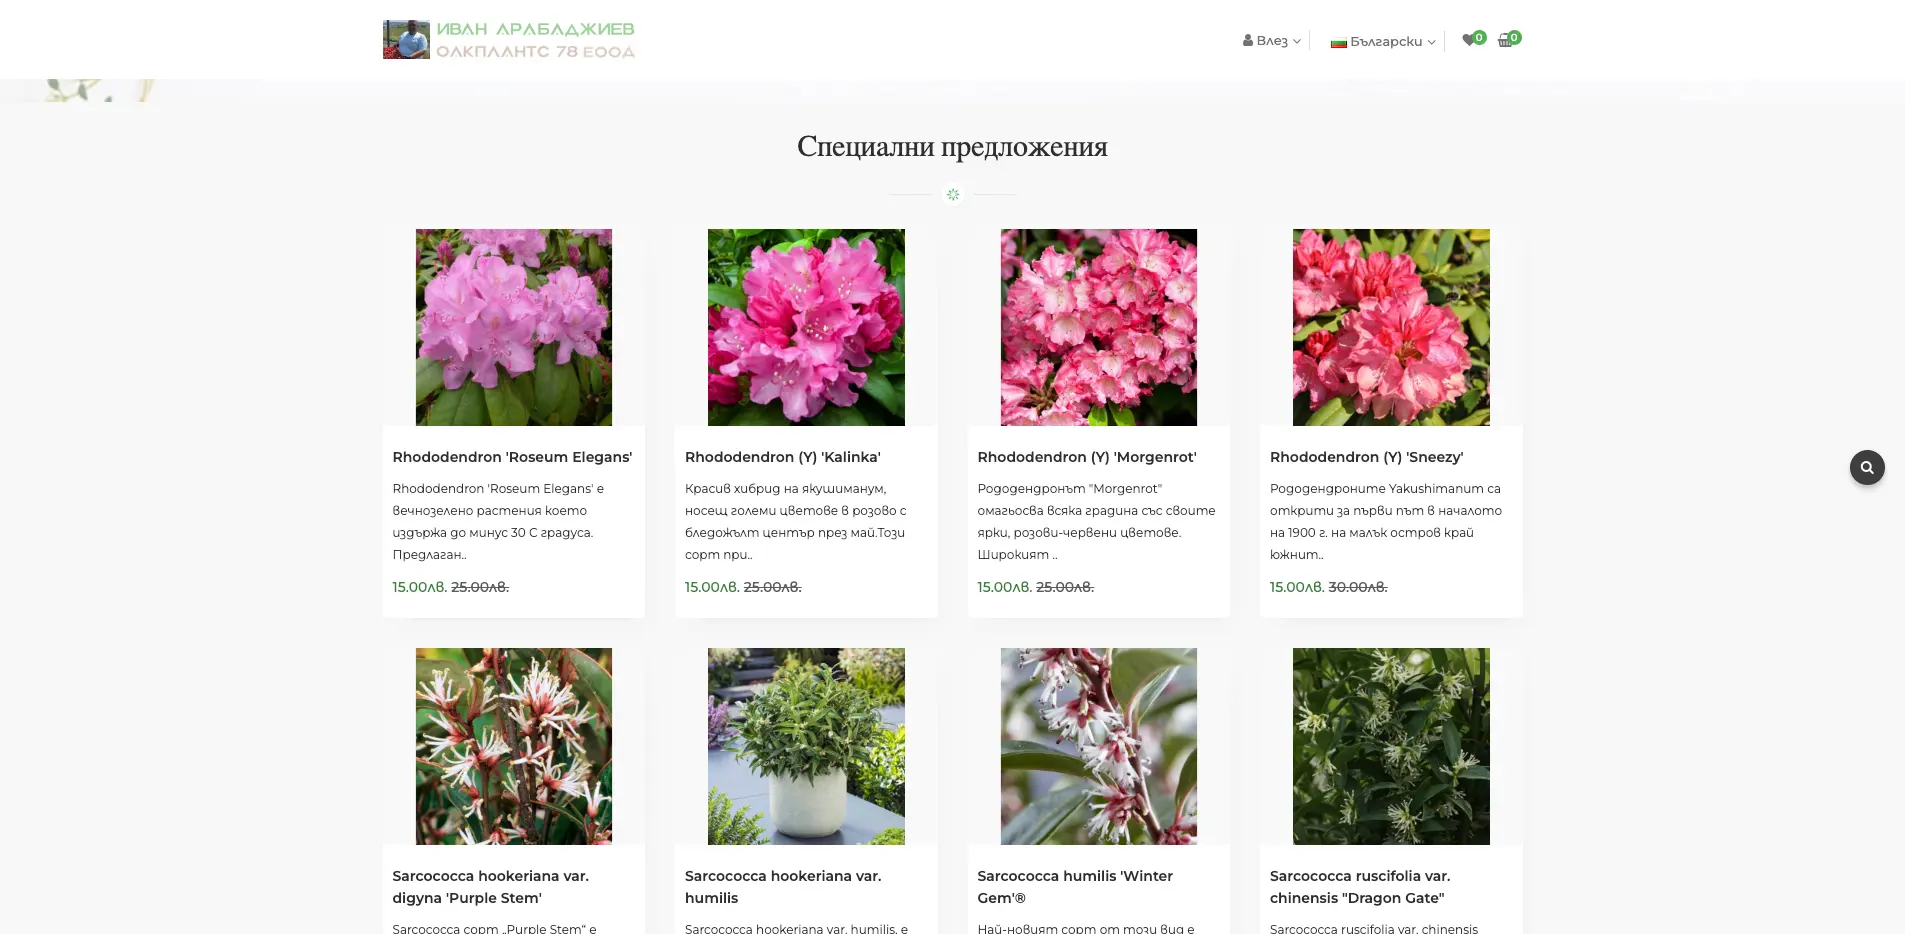Click Sarcococca ruscifolia "Dragon Gate" title
1905x934 pixels.
pos(1360,887)
